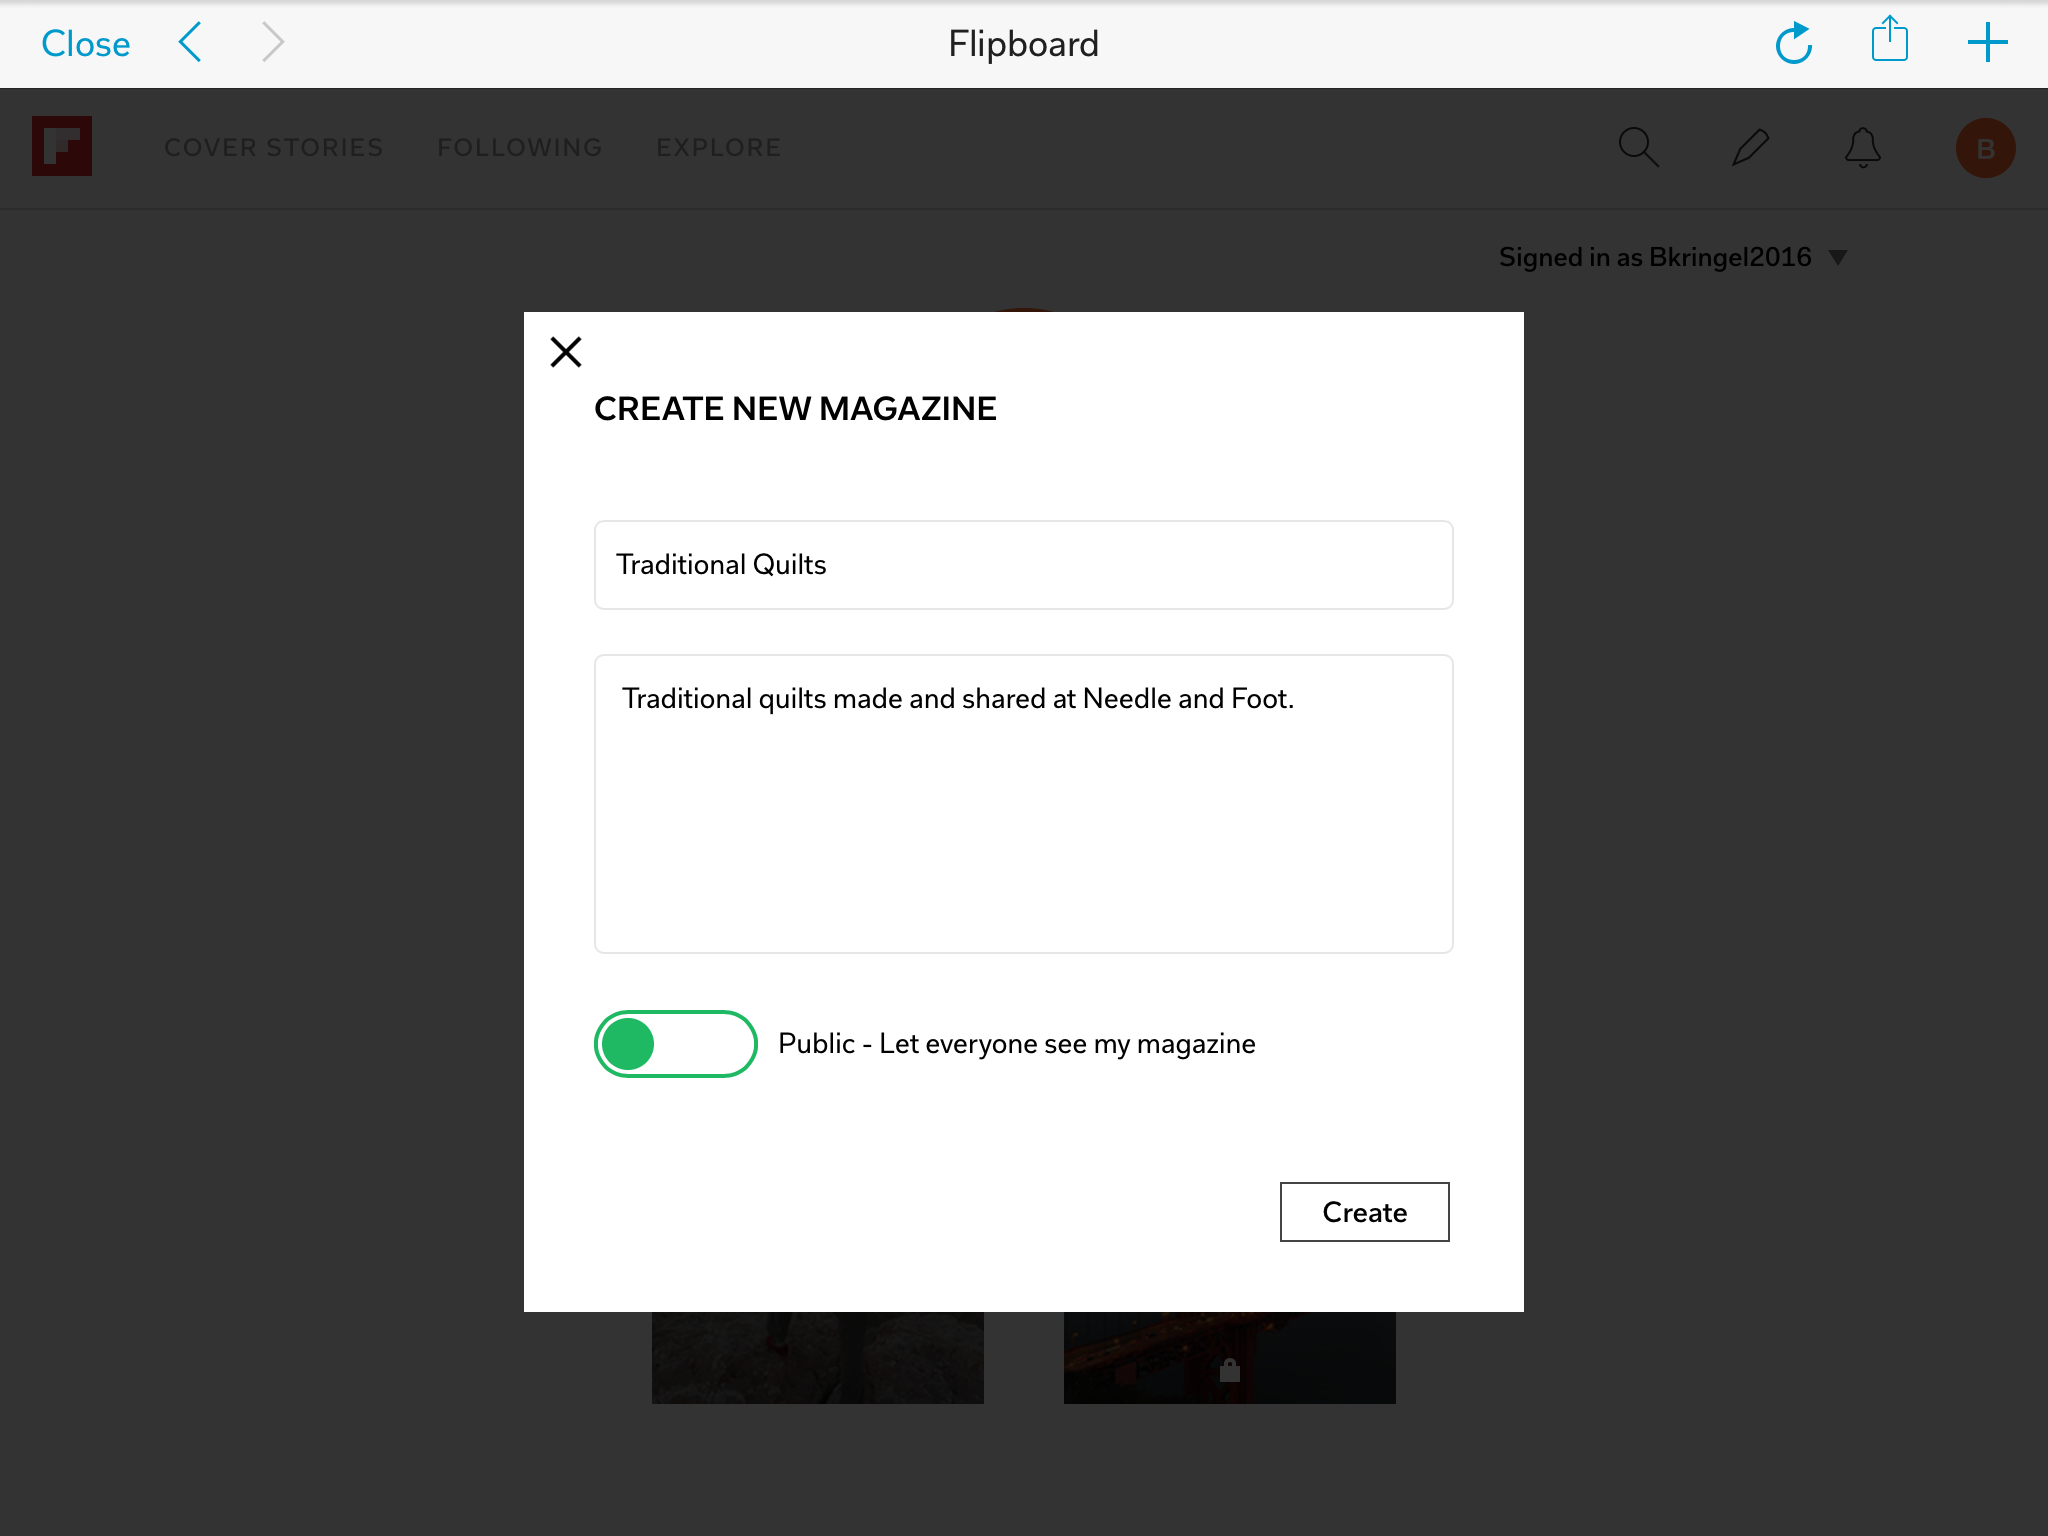Go back with the left arrow

coord(190,43)
